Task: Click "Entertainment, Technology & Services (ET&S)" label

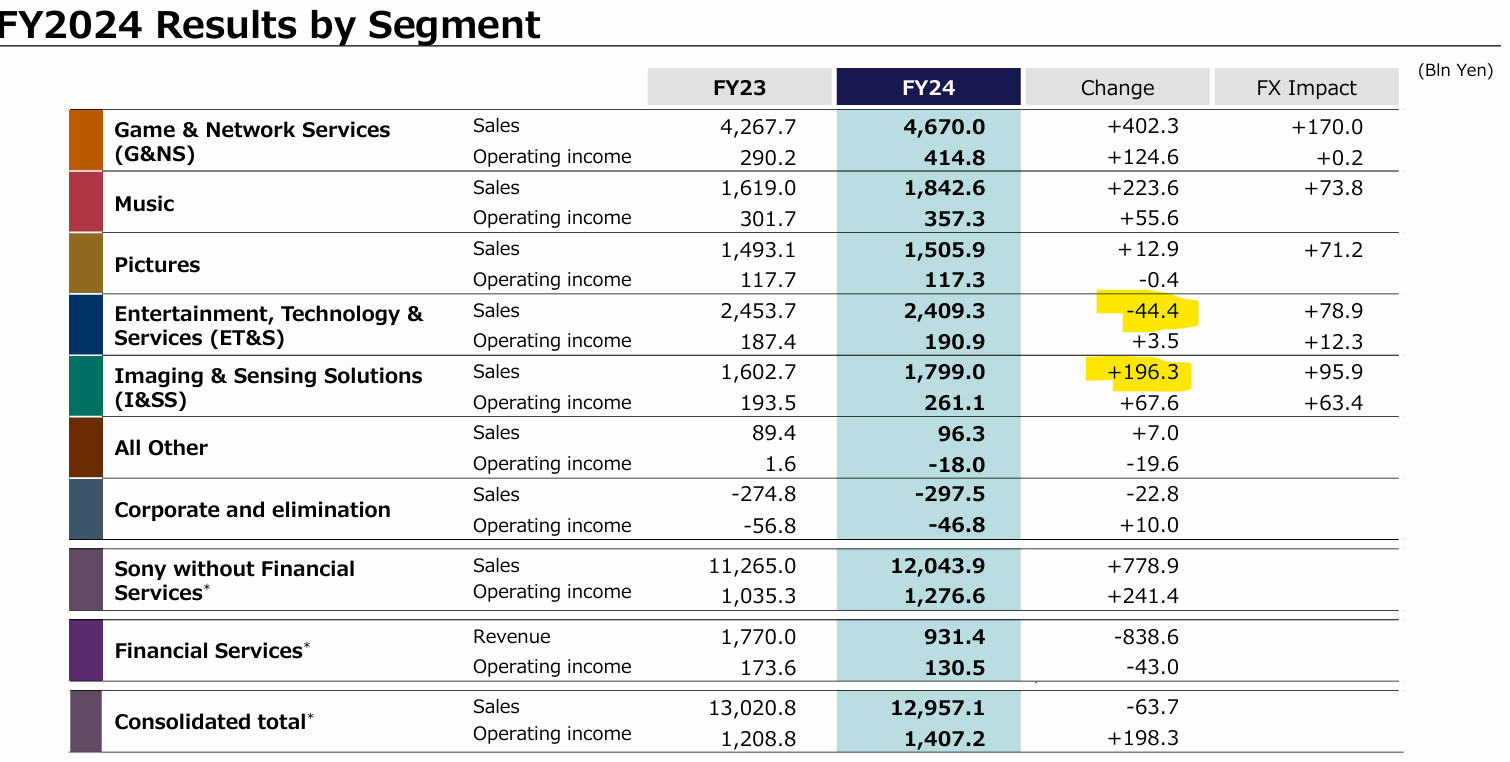Action: (x=269, y=326)
